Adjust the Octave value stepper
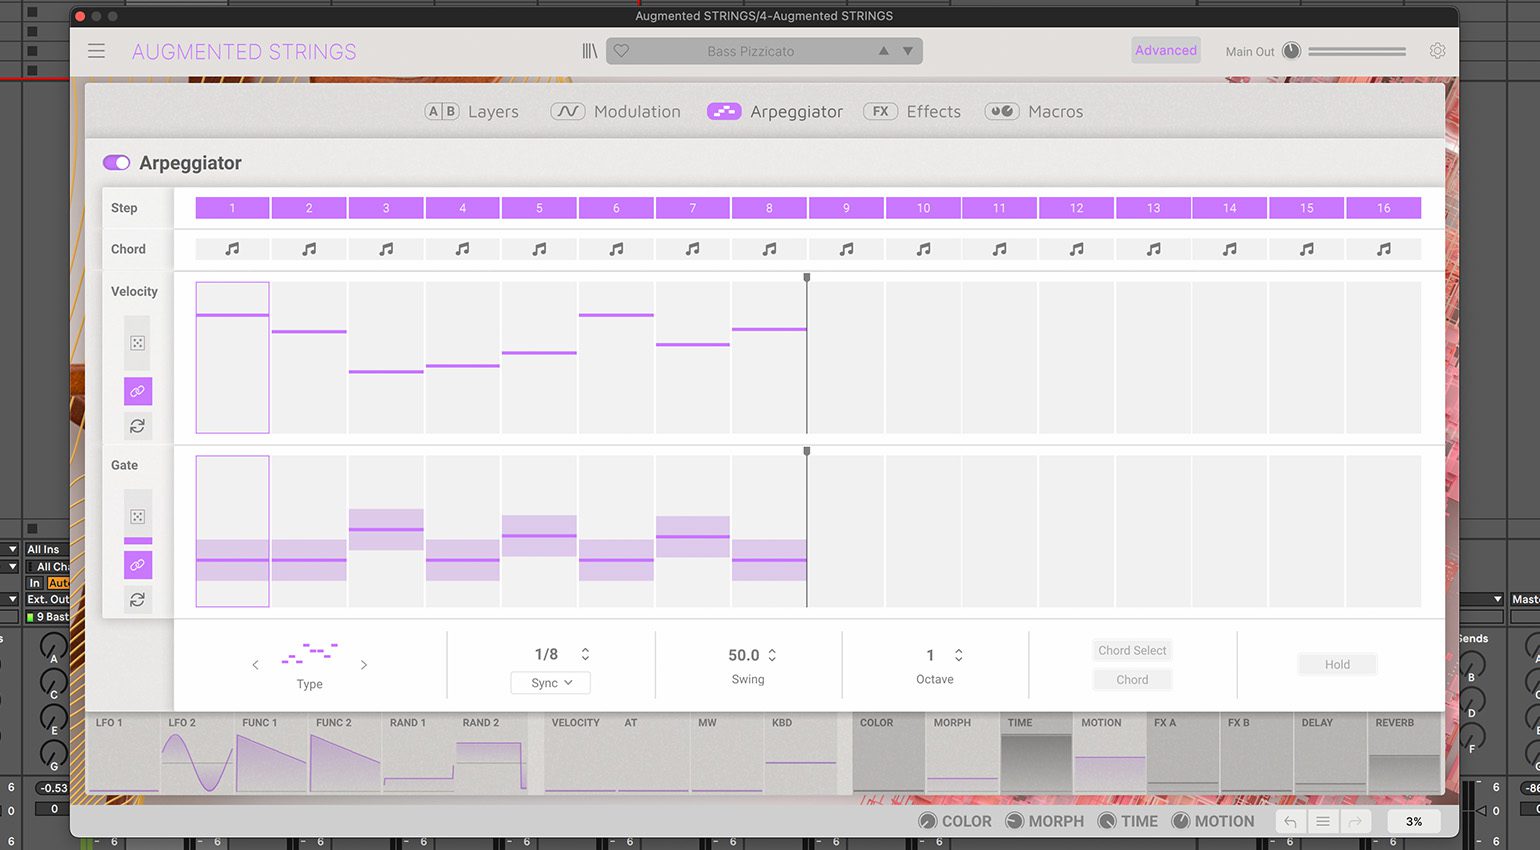 pos(958,655)
